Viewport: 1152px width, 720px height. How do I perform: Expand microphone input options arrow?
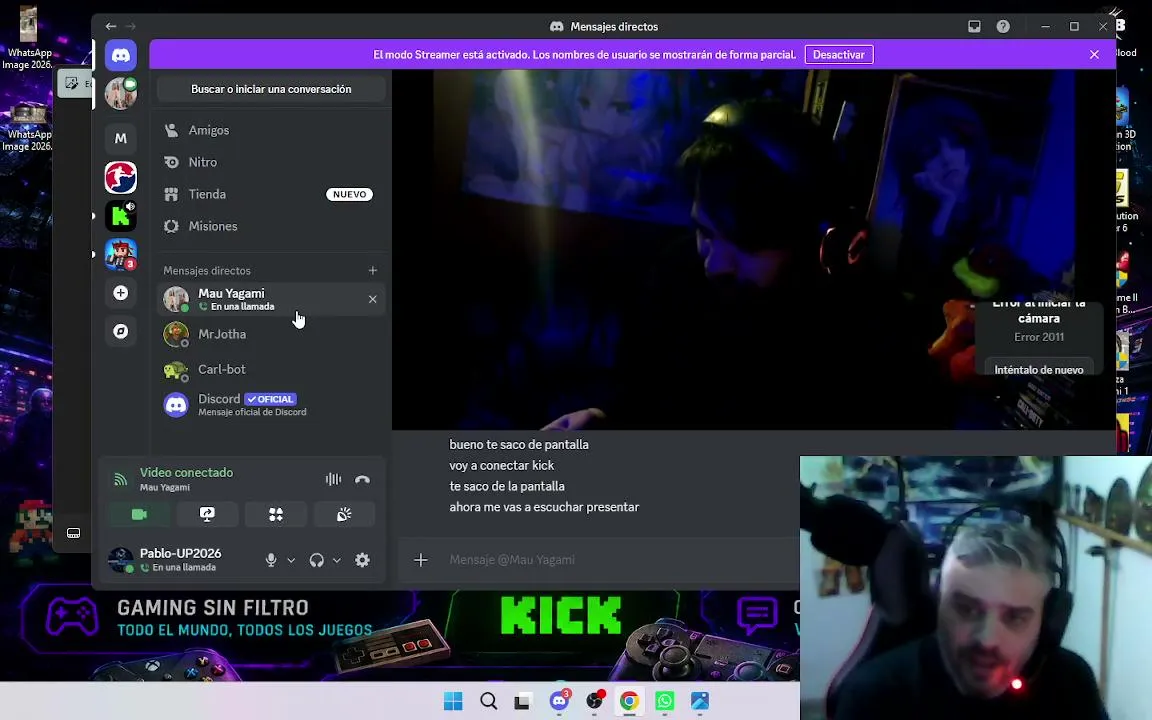pos(291,560)
